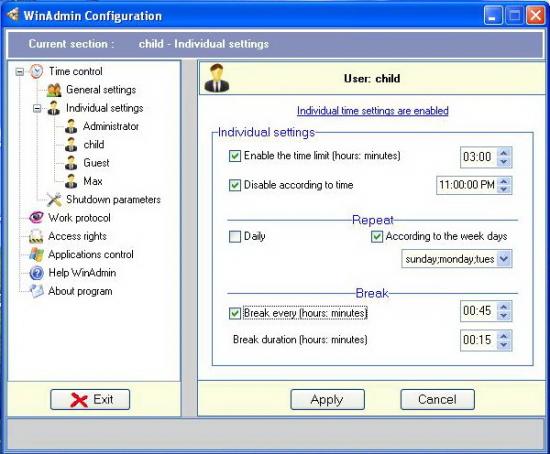Decrease the time limit spinner value
The image size is (550, 454).
[x=504, y=161]
